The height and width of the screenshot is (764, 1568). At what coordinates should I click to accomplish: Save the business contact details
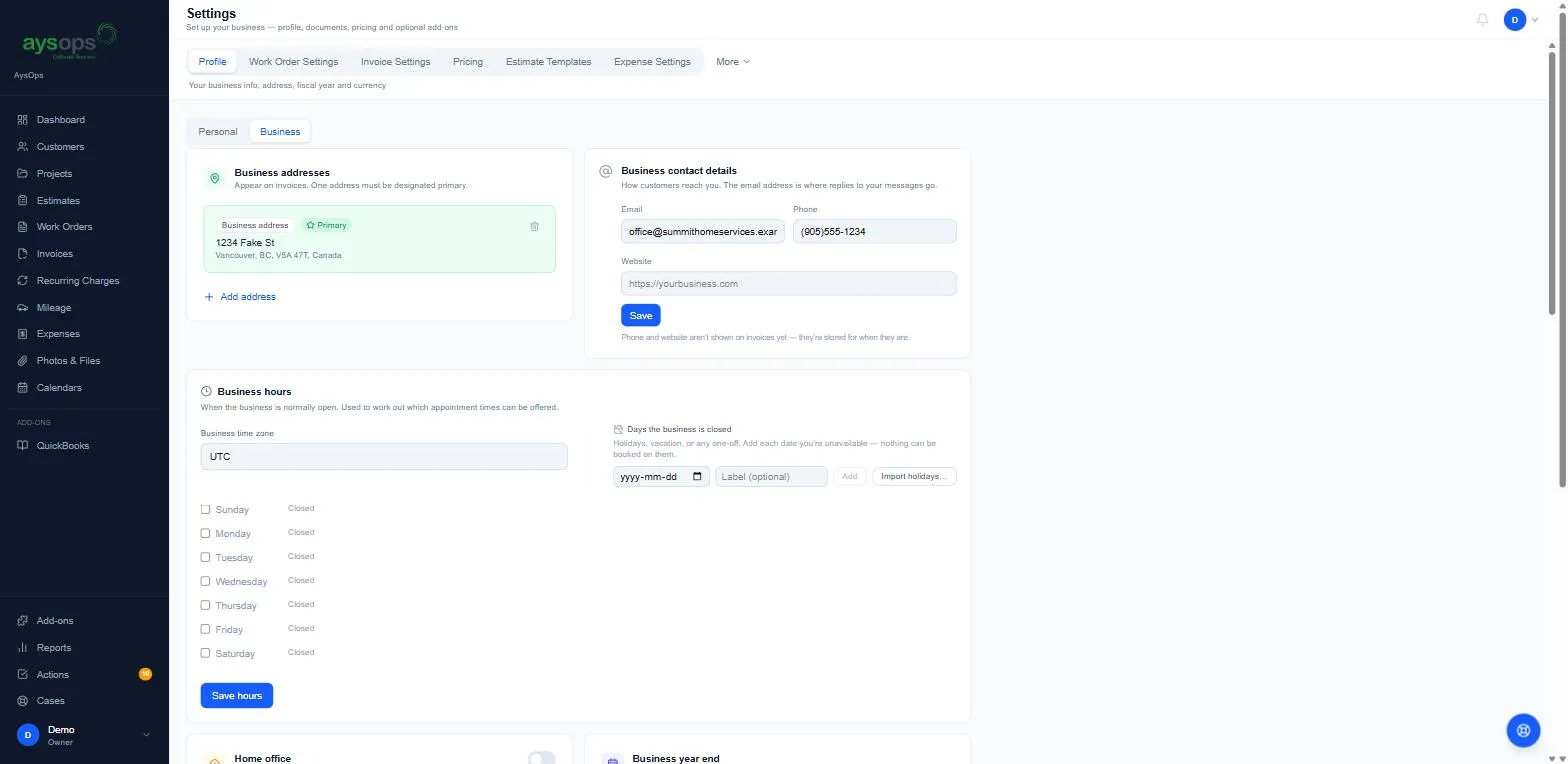click(641, 315)
